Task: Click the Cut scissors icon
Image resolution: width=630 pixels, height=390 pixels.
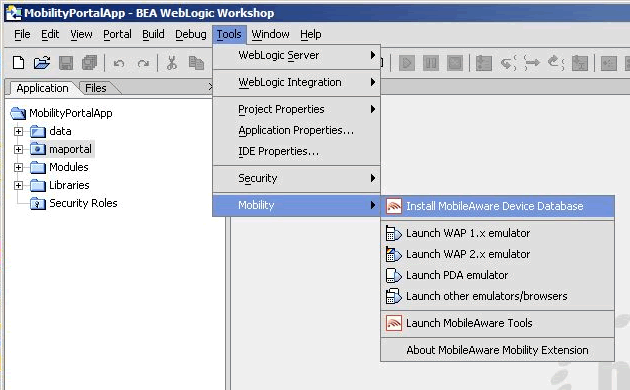Action: point(172,63)
